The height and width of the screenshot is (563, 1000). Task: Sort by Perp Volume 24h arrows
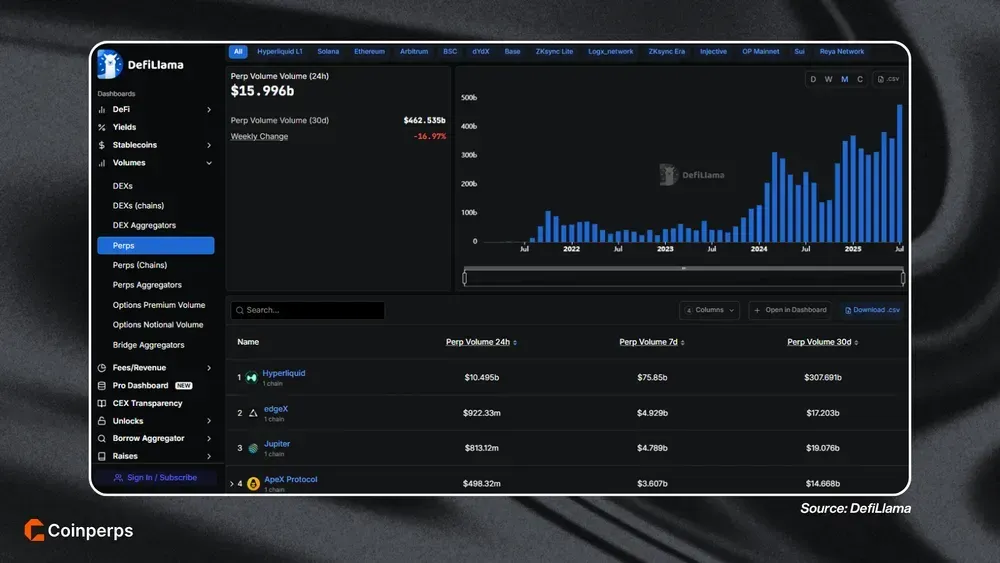click(x=515, y=343)
